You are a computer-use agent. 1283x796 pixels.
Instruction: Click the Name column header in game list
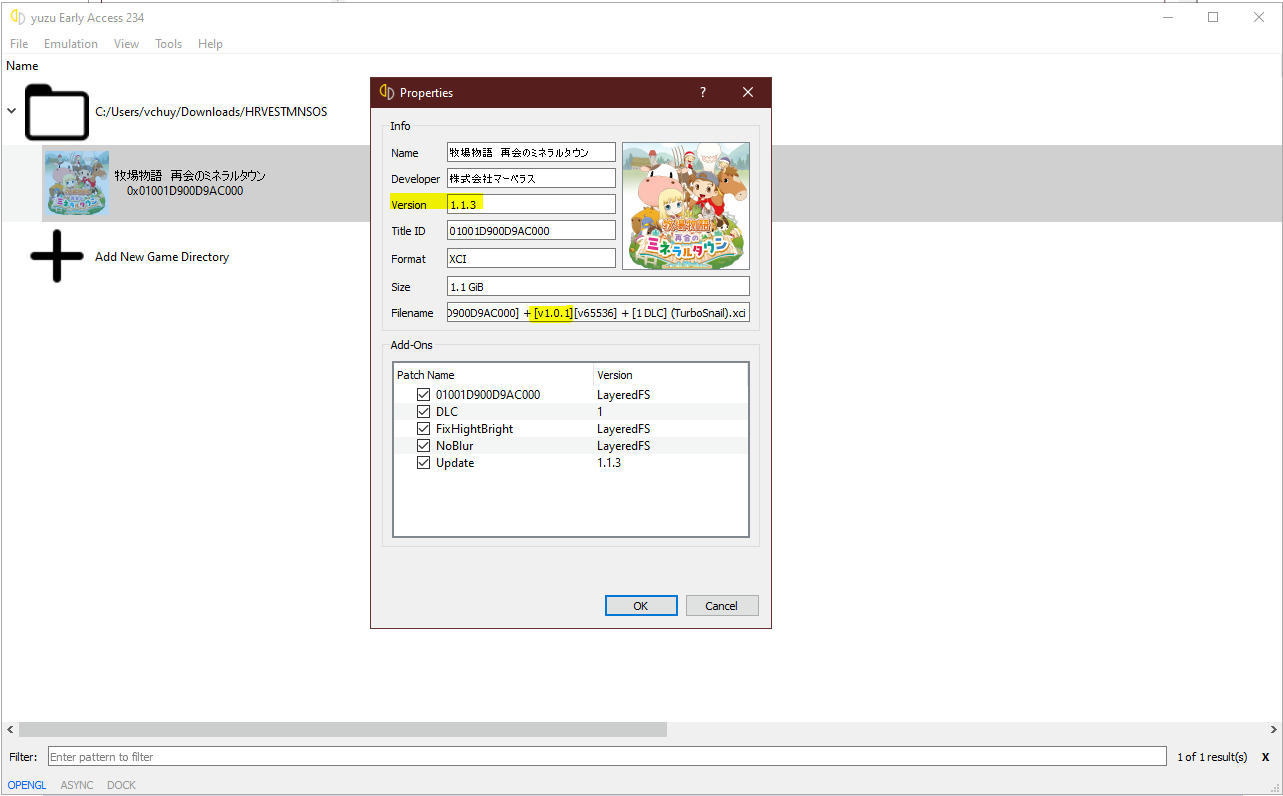(x=22, y=66)
